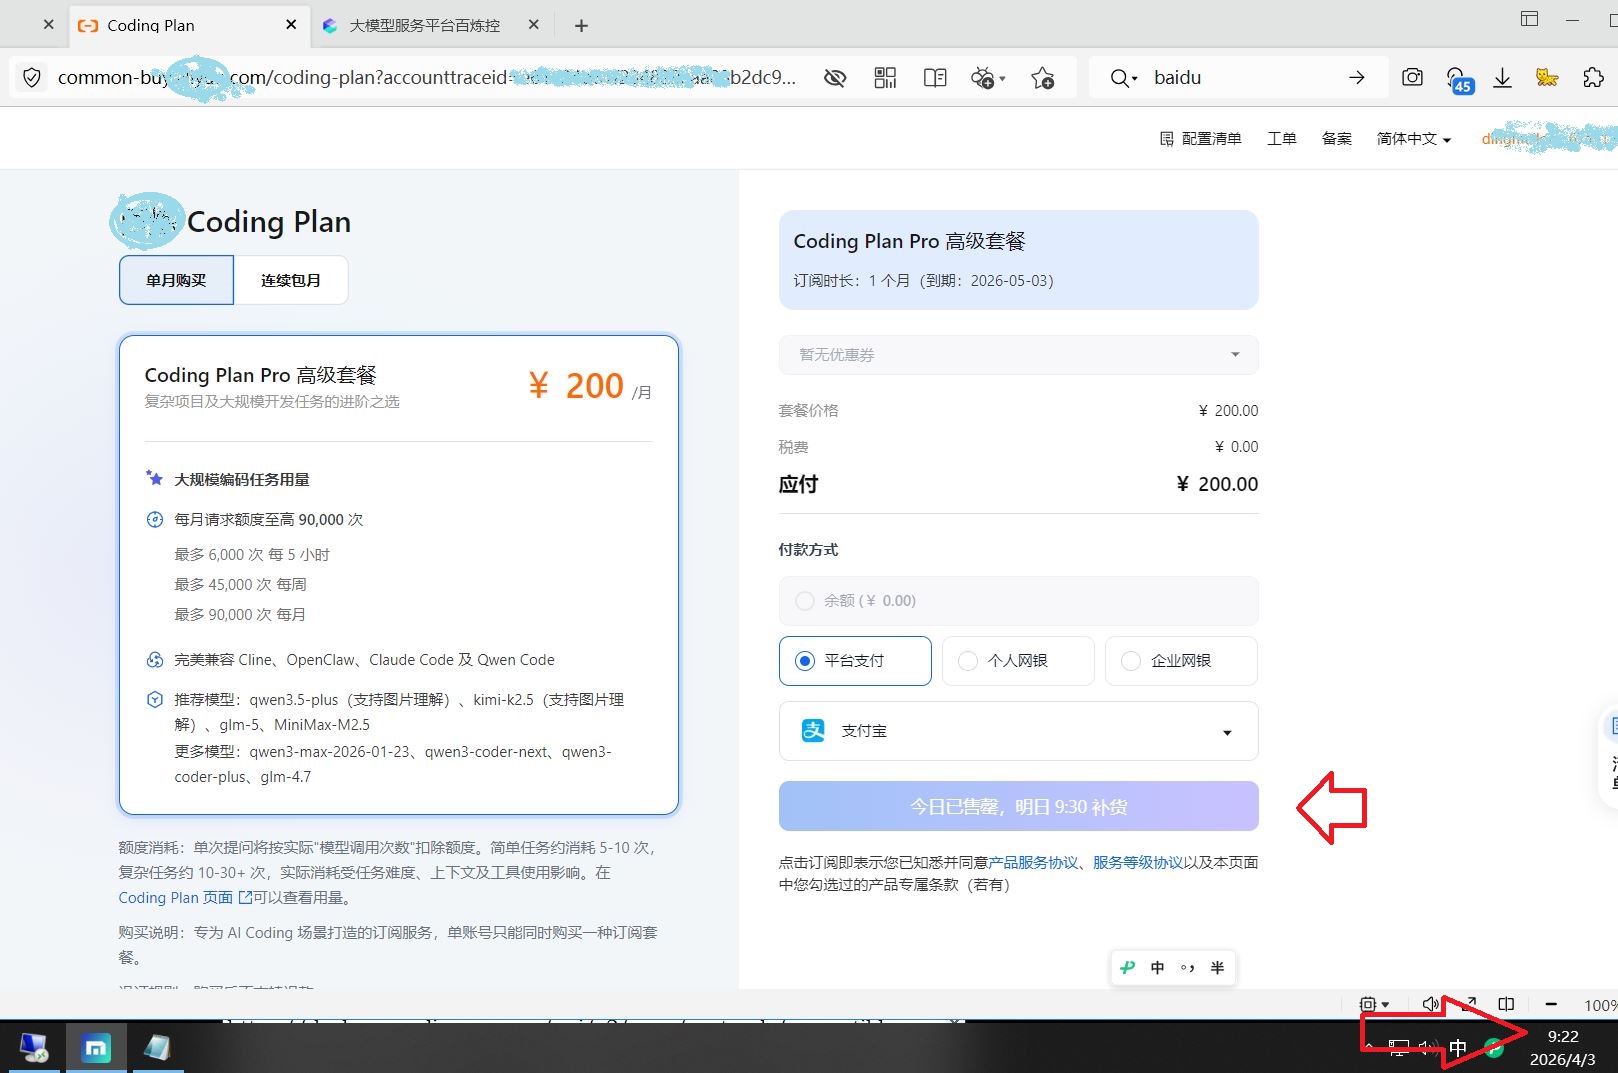
Task: Open 配置清单 in the top navigation
Action: (x=1200, y=139)
